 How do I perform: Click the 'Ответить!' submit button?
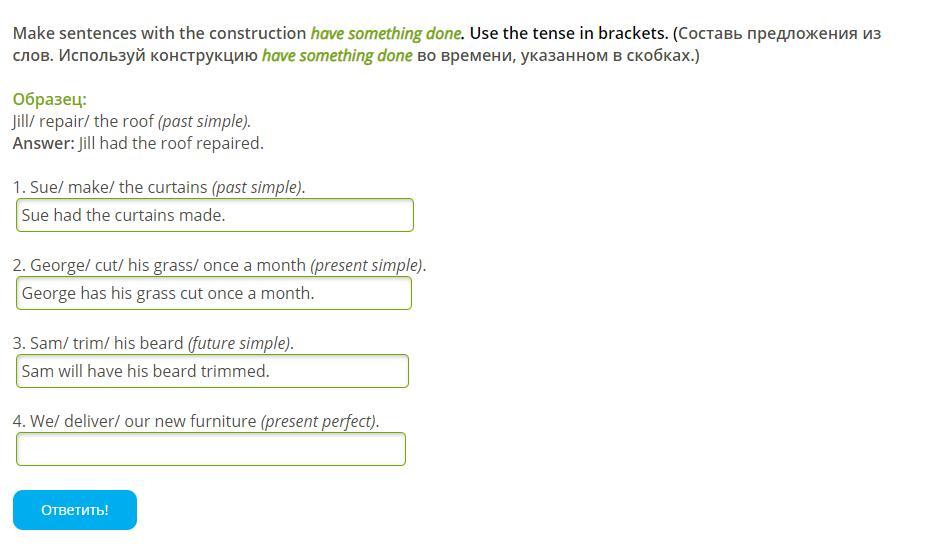pos(75,510)
